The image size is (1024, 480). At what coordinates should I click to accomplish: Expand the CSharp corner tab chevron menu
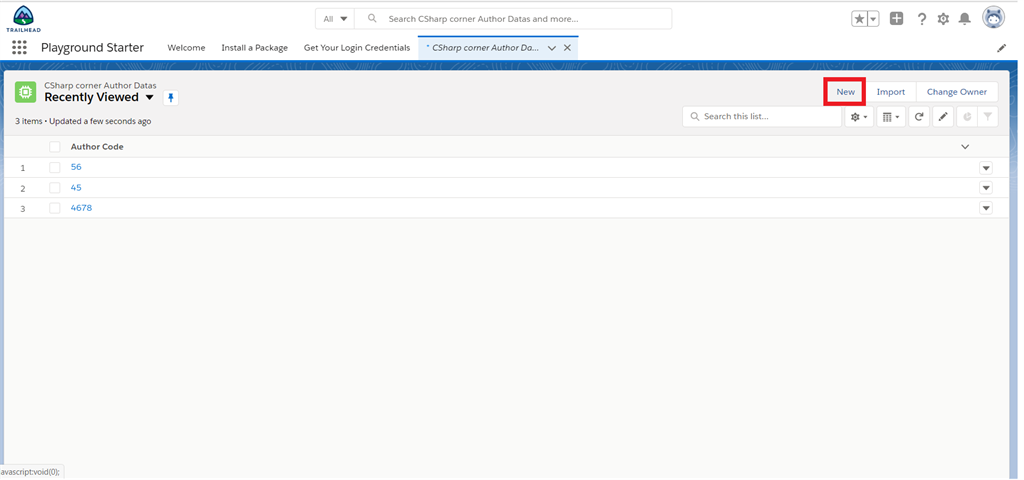[552, 48]
